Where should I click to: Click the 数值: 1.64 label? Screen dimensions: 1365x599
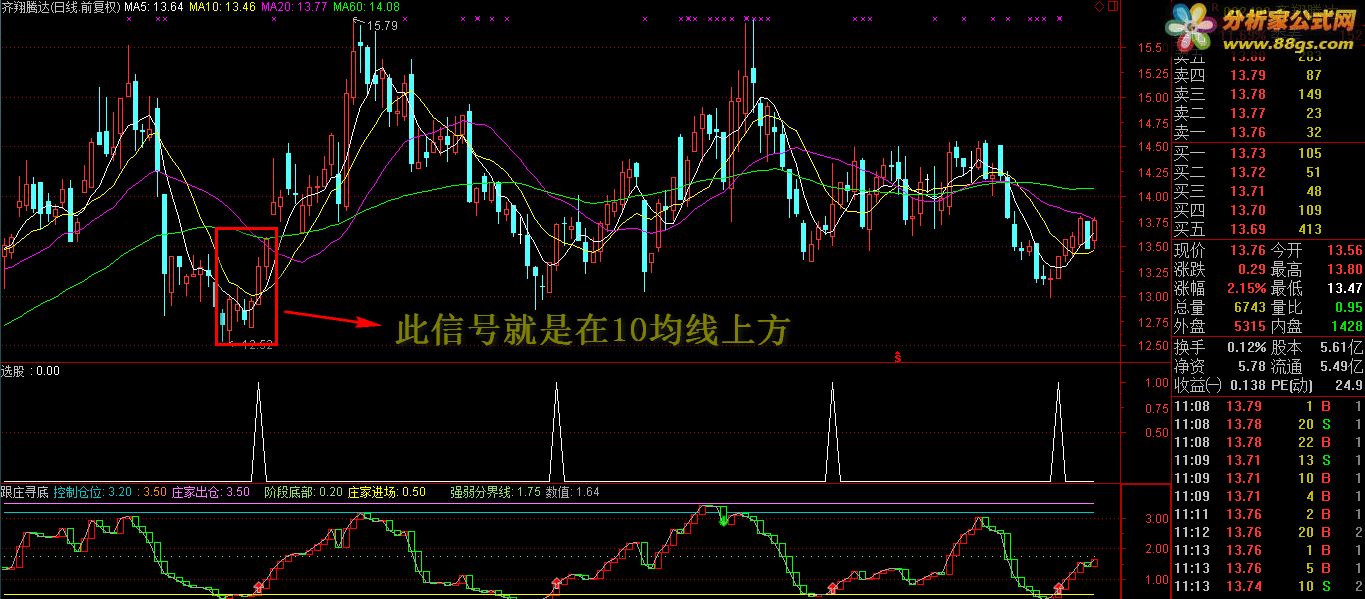(573, 492)
